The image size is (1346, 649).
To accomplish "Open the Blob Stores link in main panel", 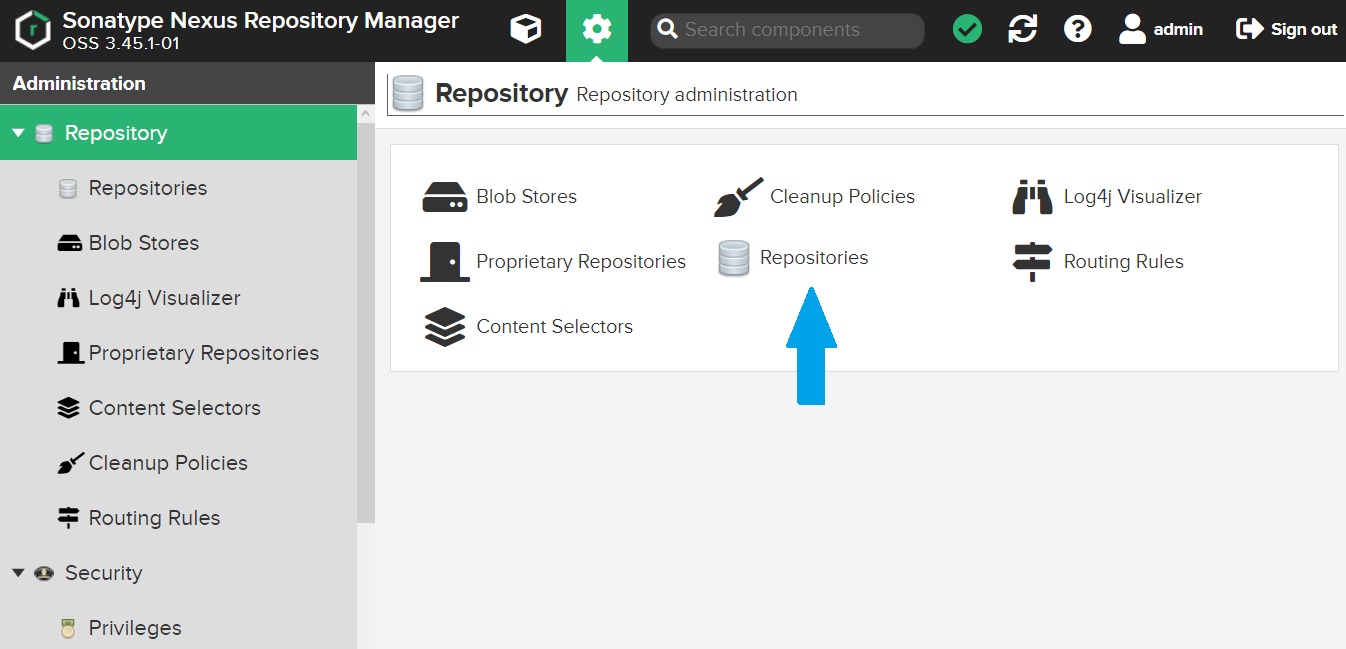I will [526, 197].
